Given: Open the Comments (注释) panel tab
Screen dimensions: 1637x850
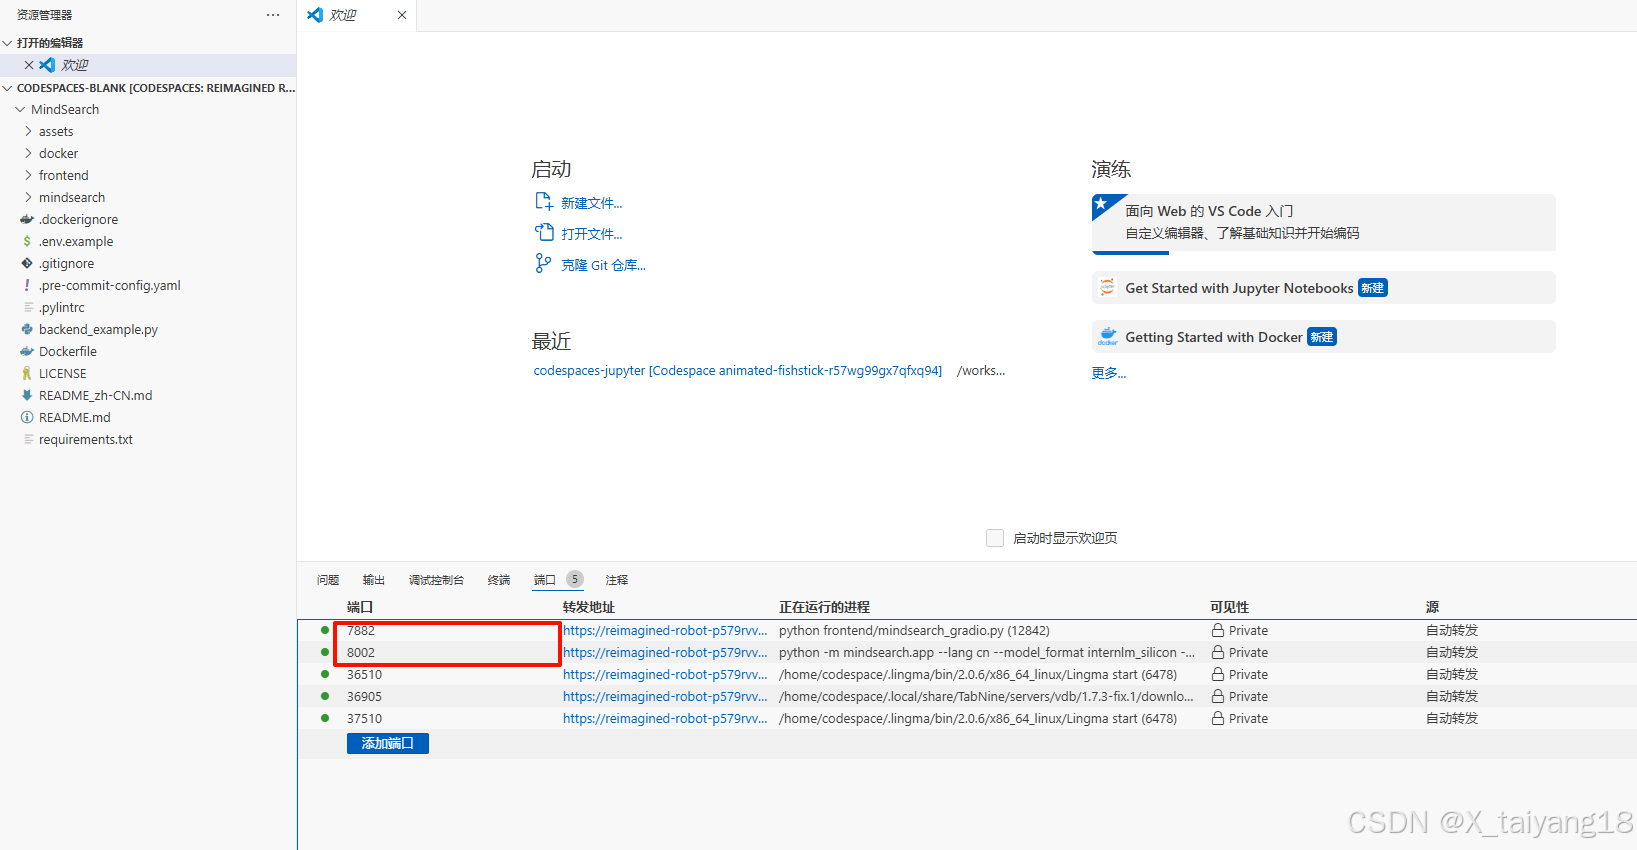Looking at the screenshot, I should tap(617, 580).
